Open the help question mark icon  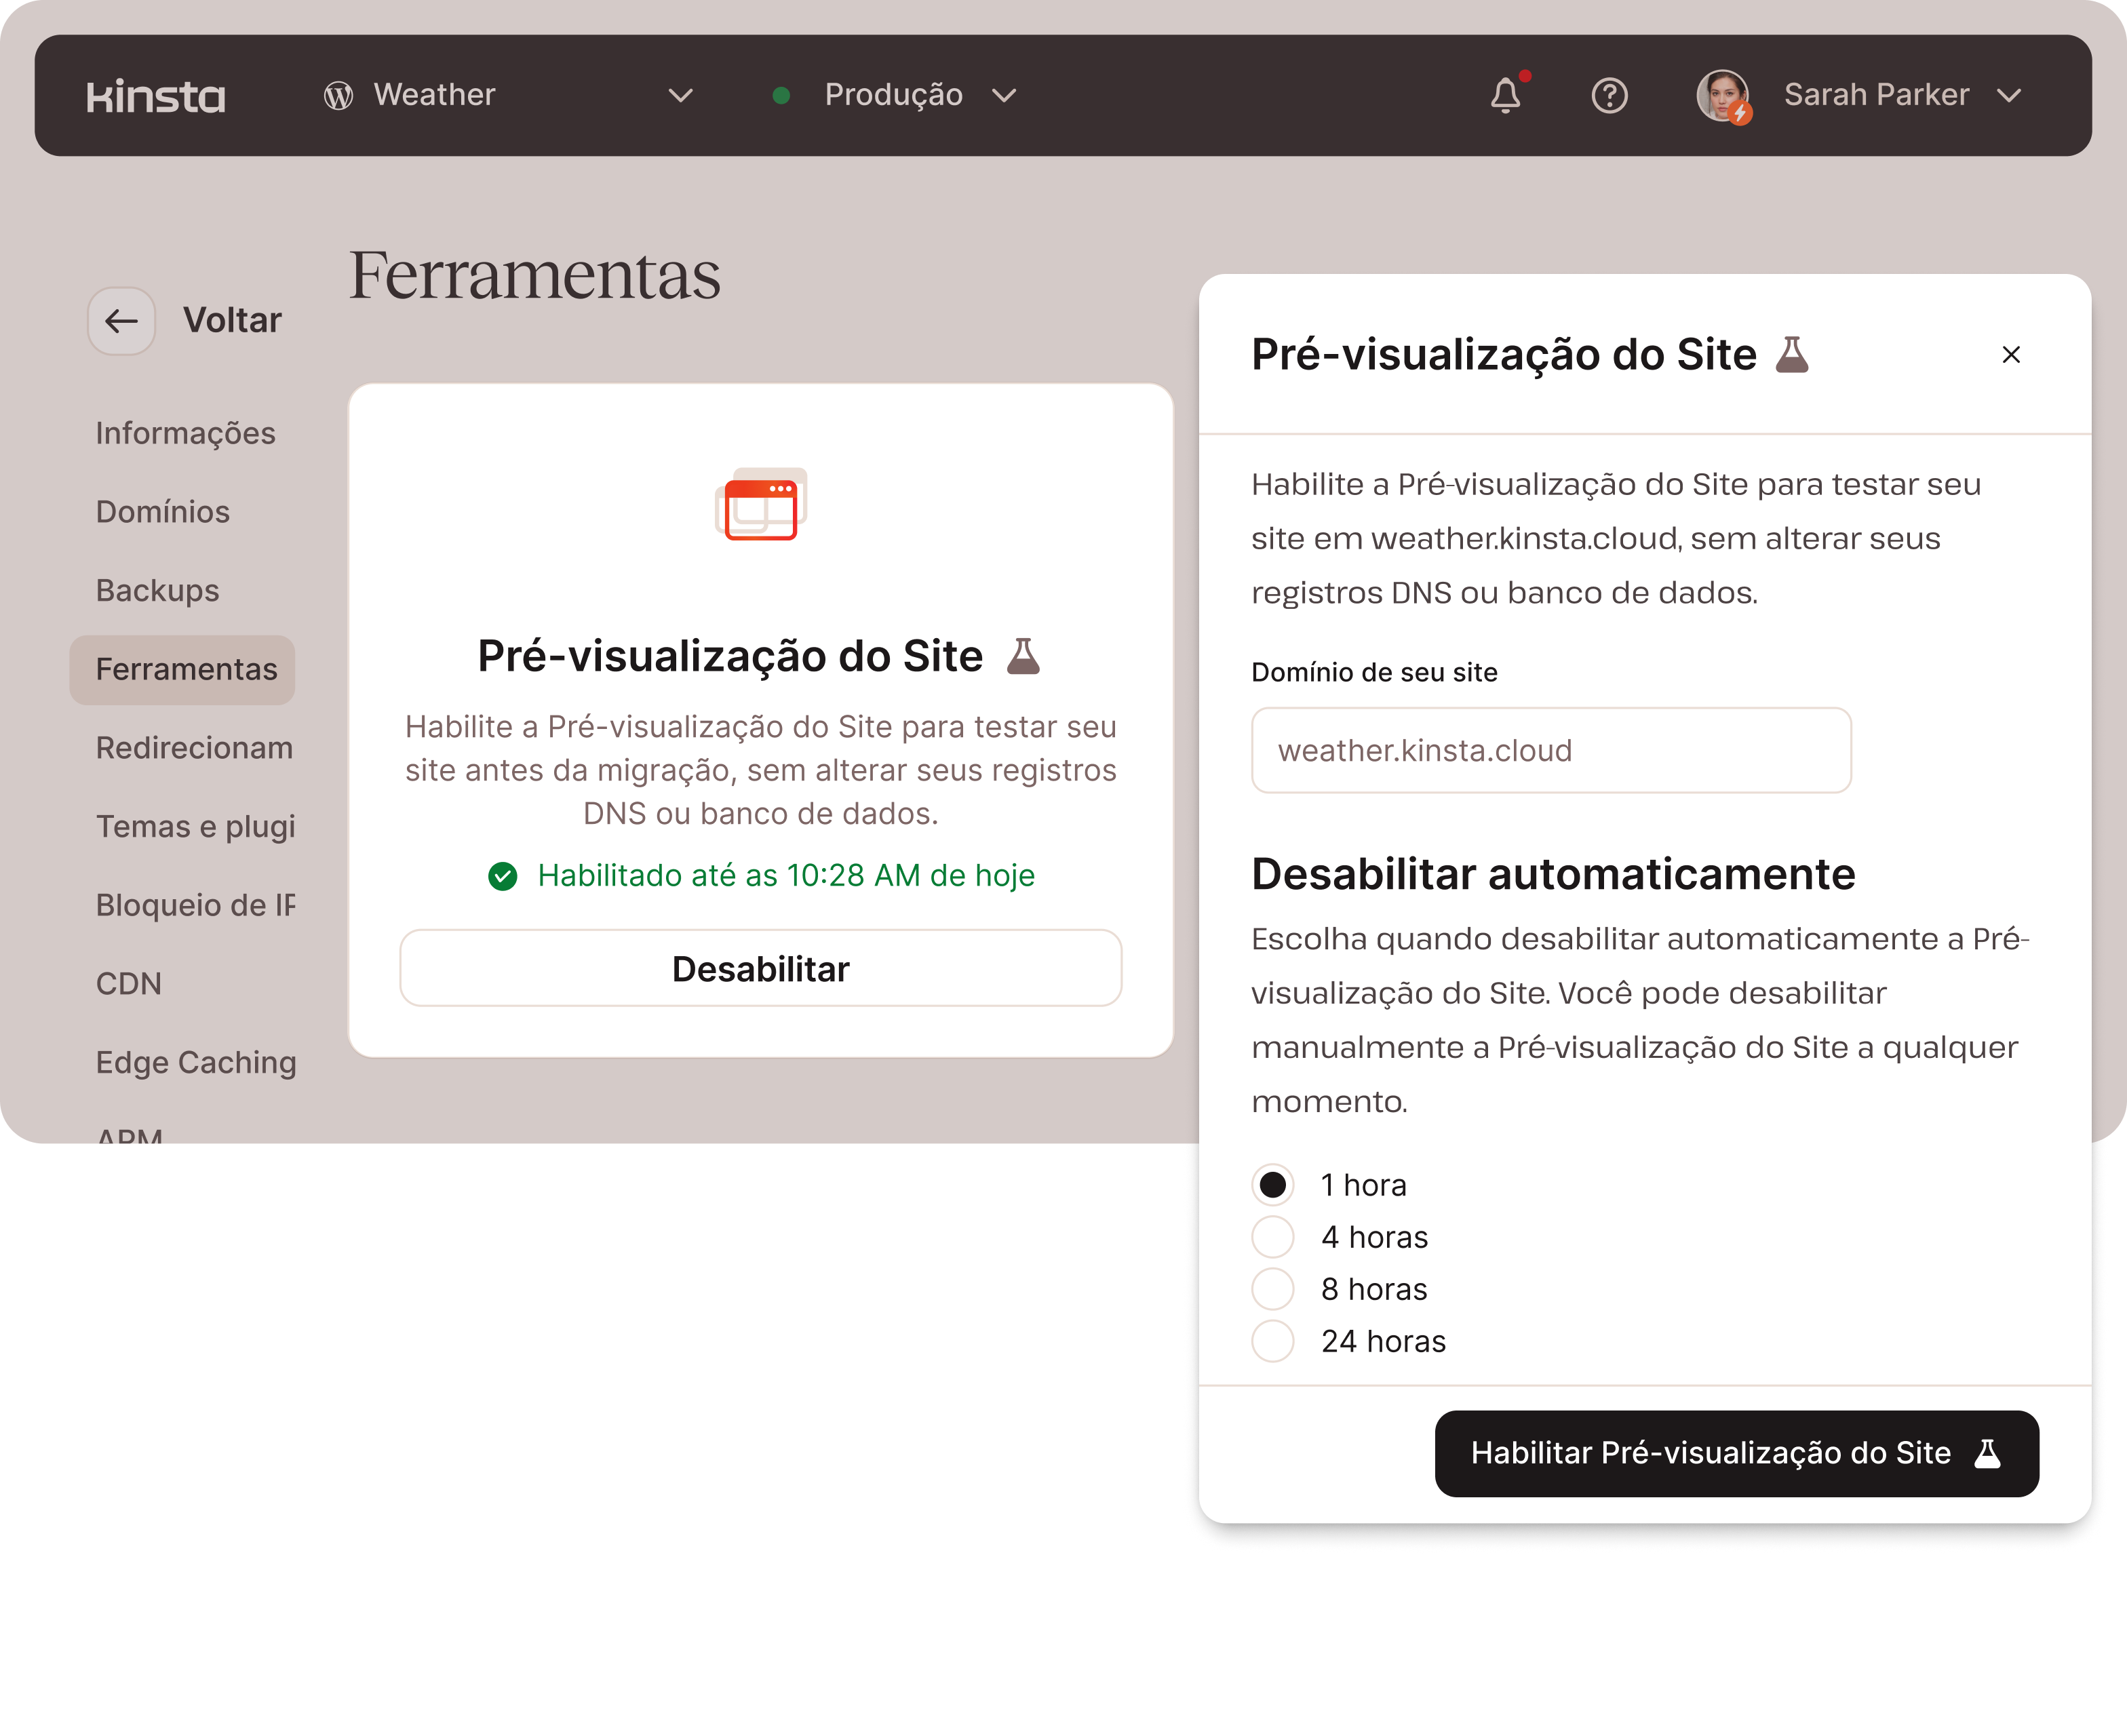[x=1609, y=96]
